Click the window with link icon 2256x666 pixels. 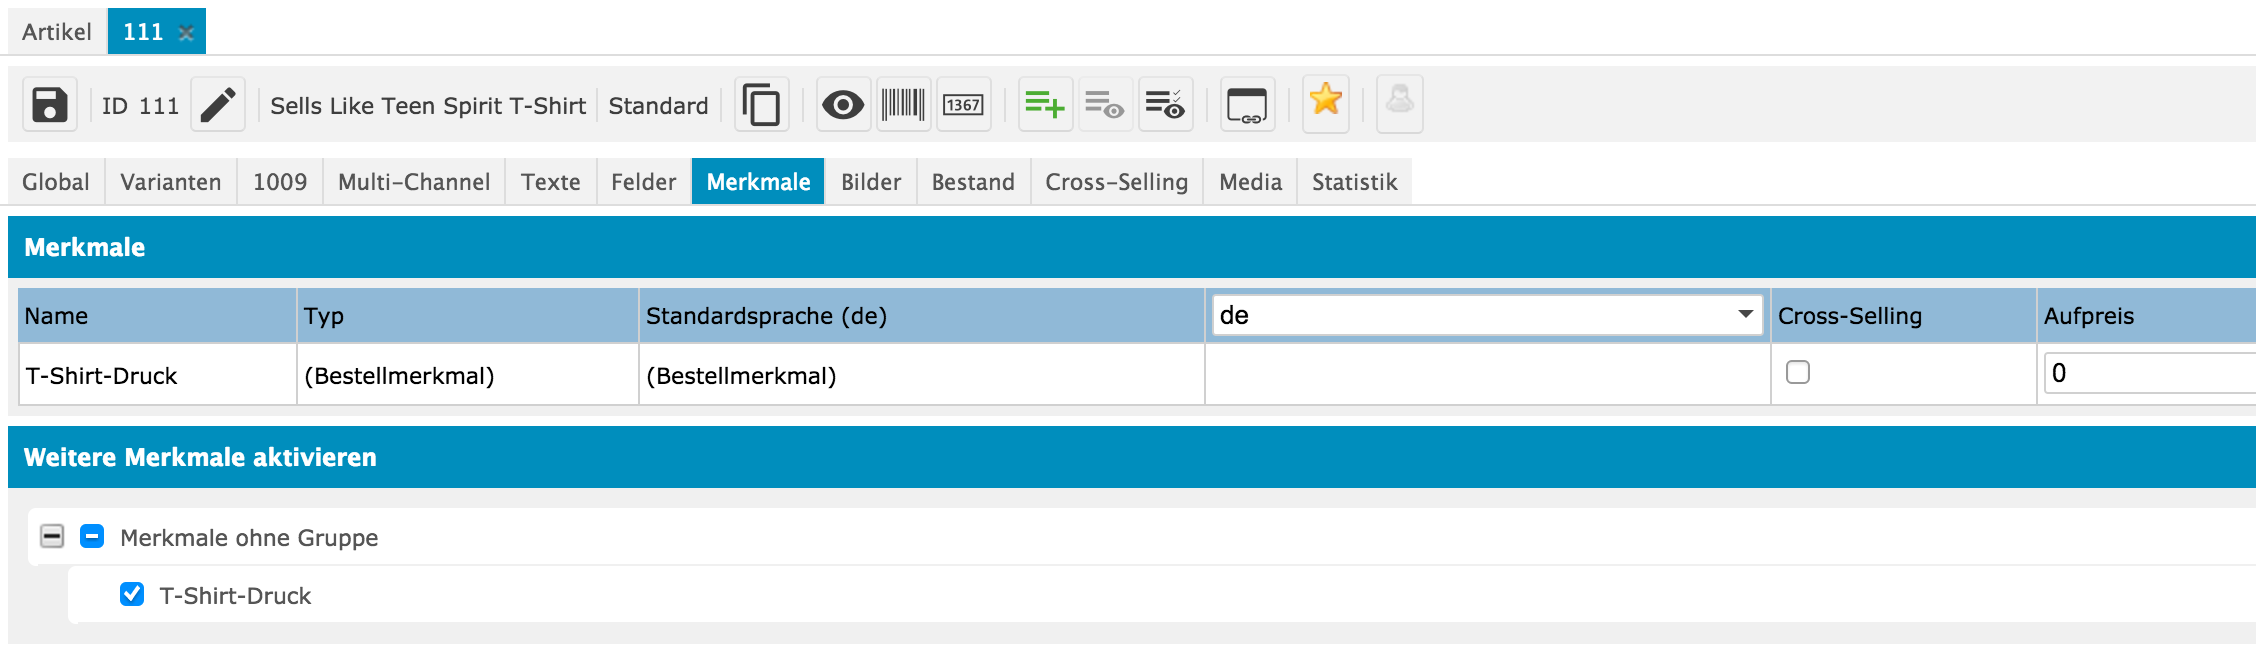coord(1246,105)
